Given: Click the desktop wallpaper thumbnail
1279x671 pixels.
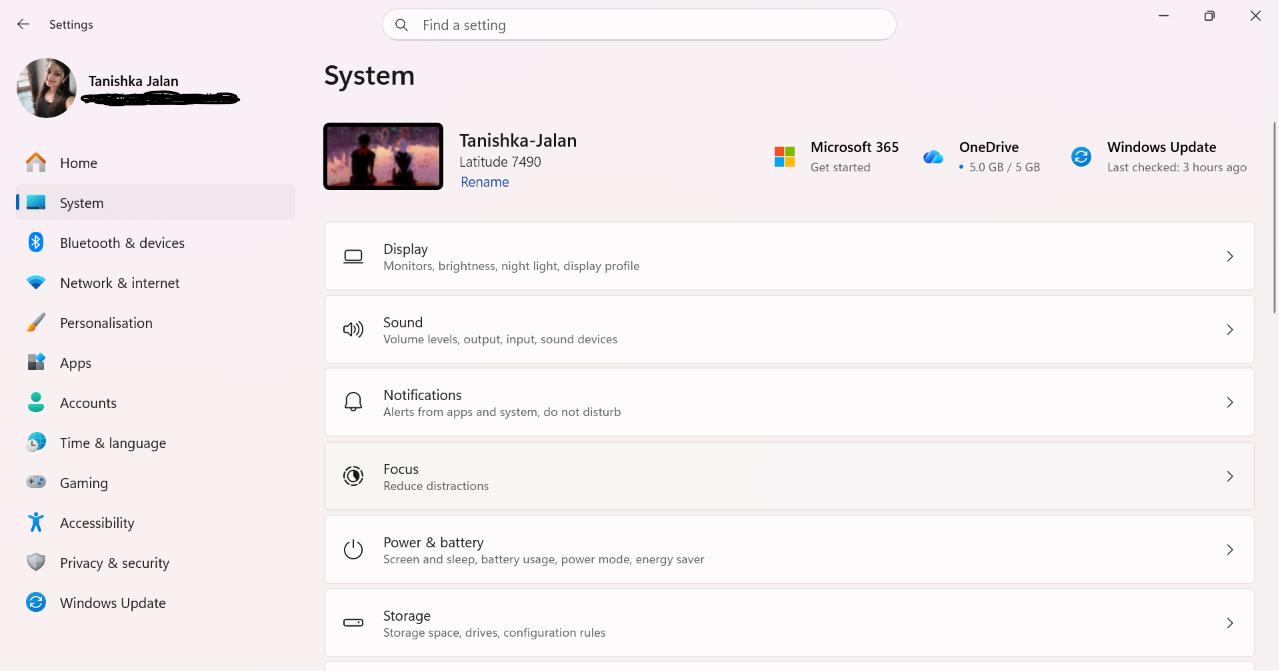Looking at the screenshot, I should pyautogui.click(x=383, y=156).
